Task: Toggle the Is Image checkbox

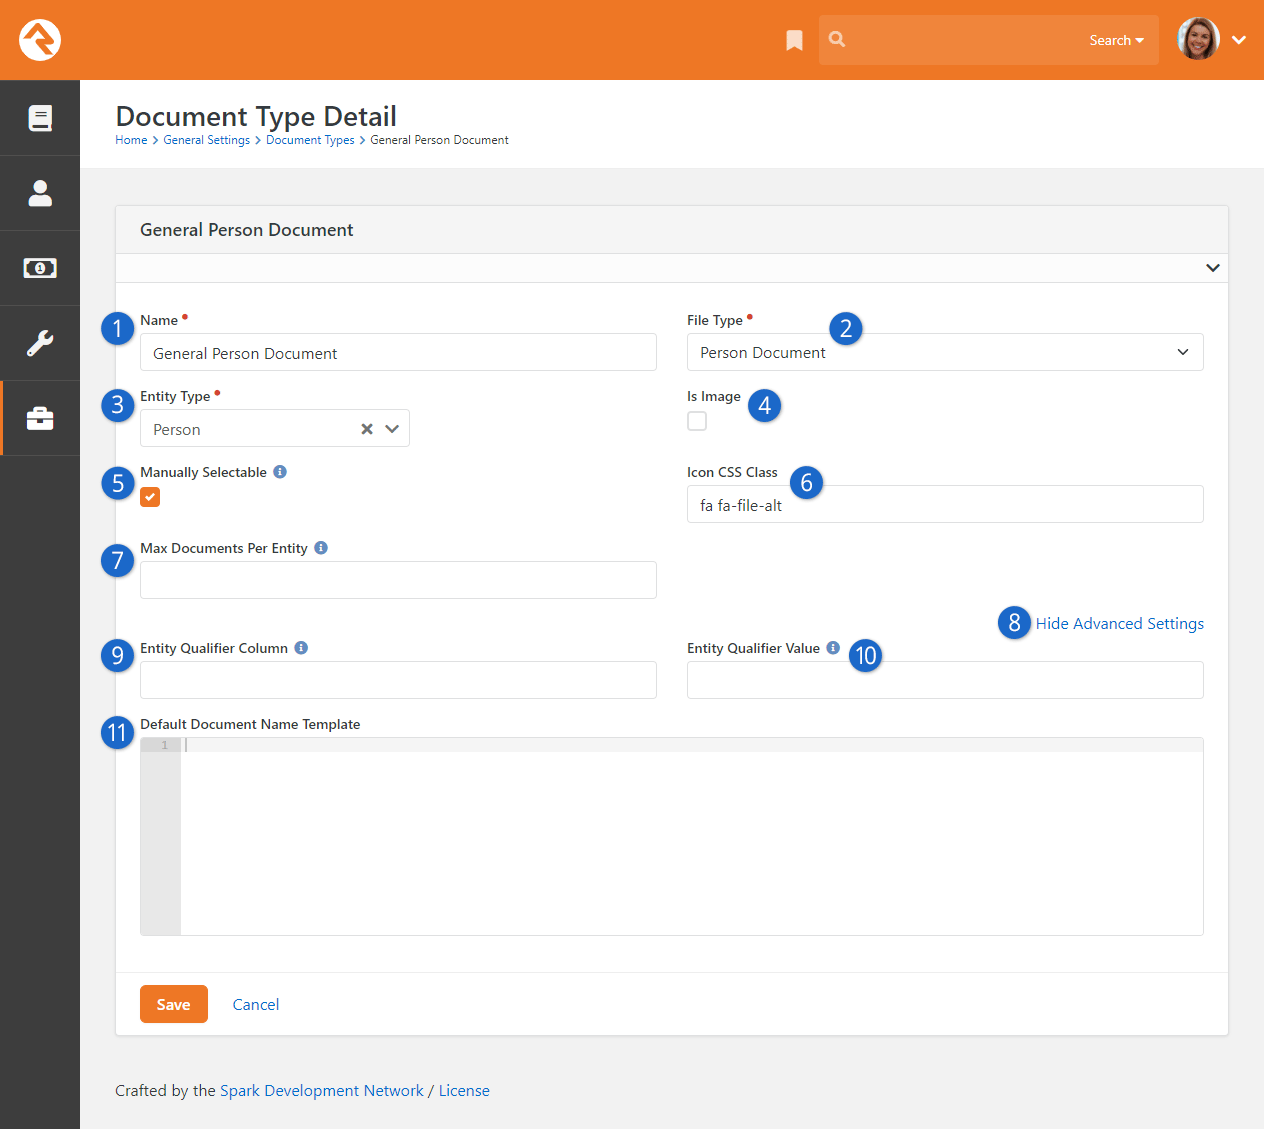Action: pyautogui.click(x=697, y=421)
